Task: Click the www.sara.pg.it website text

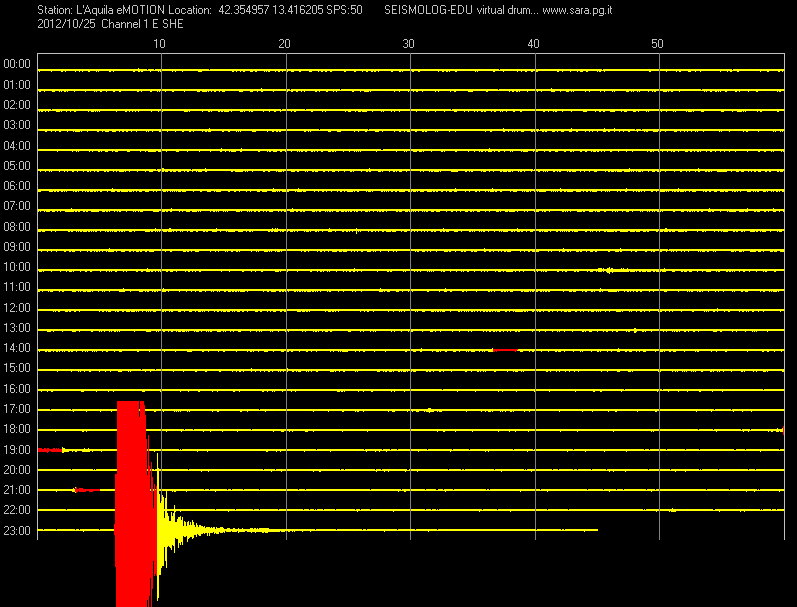Action: (577, 10)
